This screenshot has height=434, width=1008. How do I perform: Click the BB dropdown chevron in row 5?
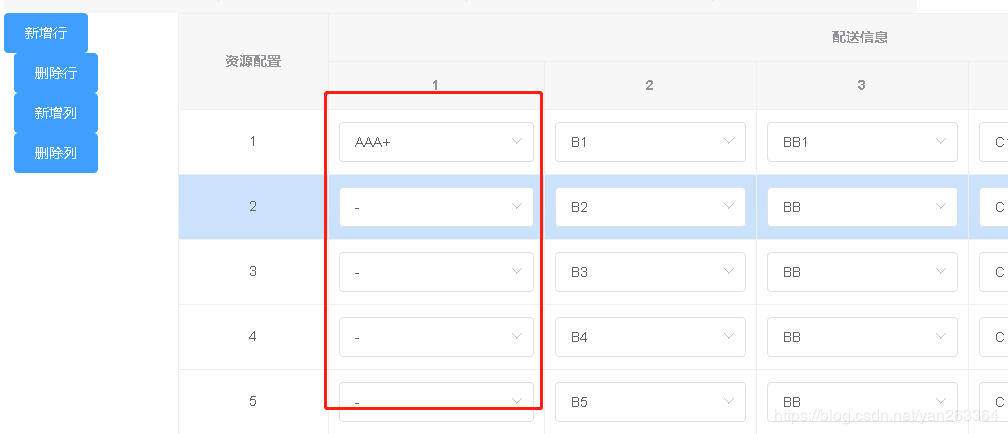941,402
